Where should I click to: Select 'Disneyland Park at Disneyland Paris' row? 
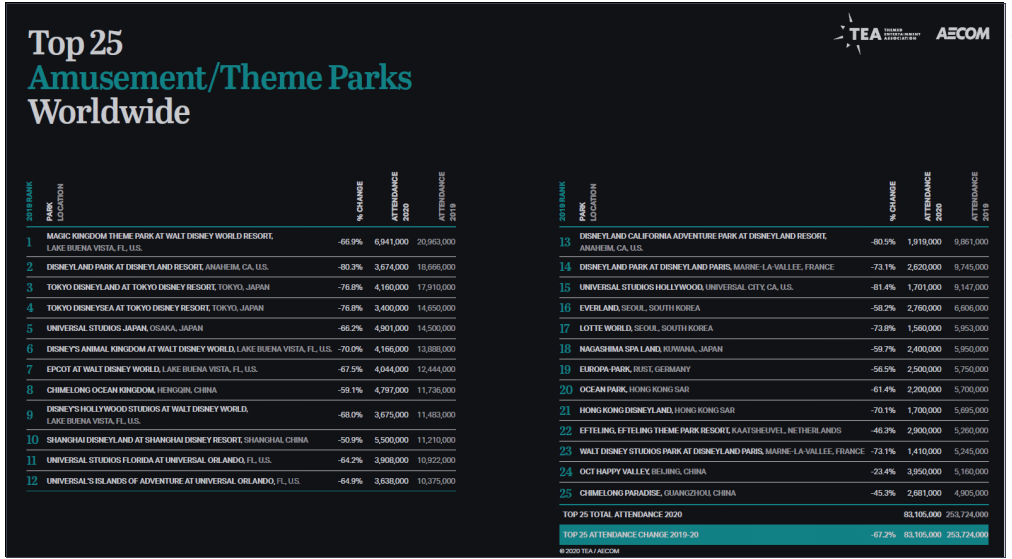tap(707, 267)
